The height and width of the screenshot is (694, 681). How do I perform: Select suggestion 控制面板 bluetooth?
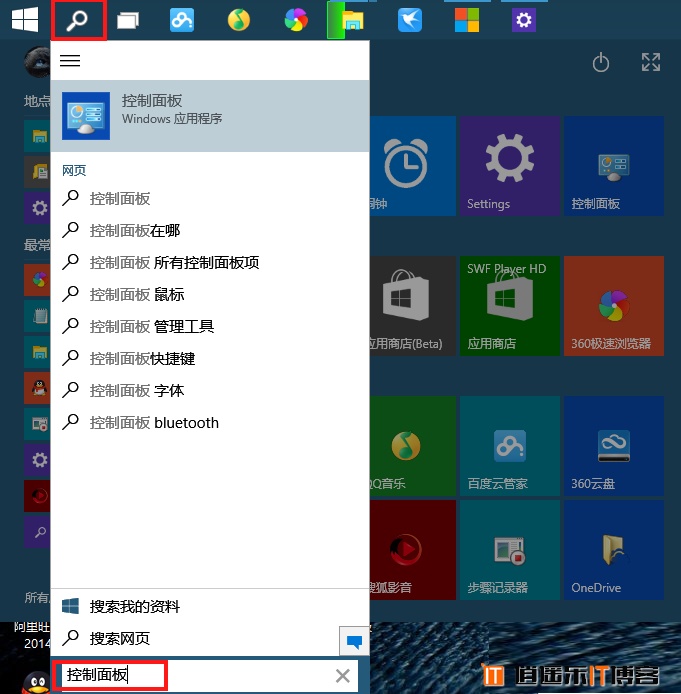point(210,423)
